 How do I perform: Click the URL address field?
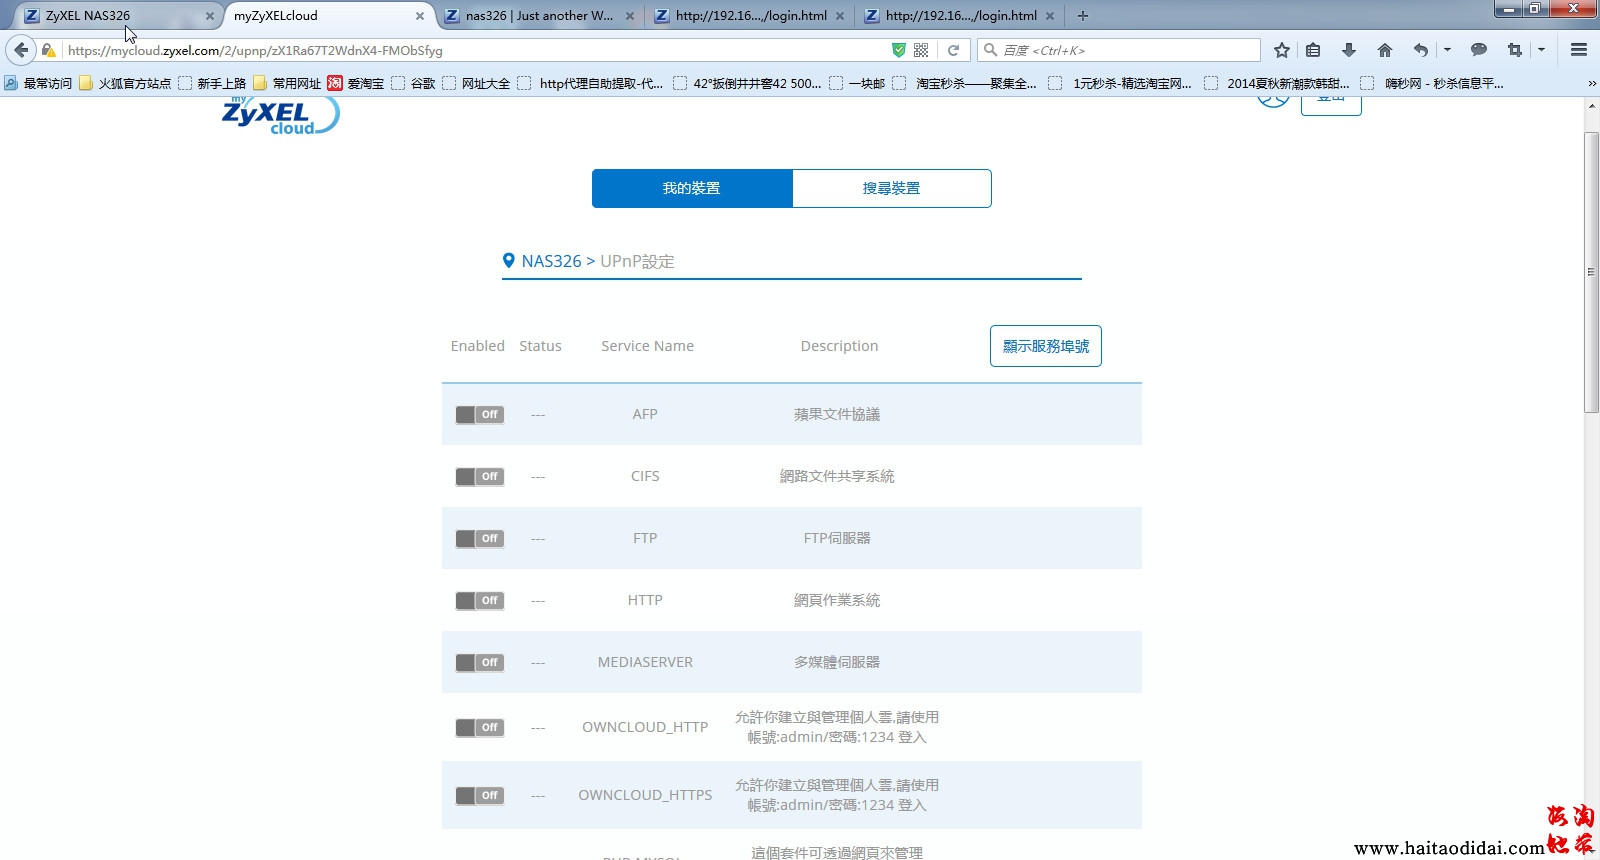tap(476, 50)
